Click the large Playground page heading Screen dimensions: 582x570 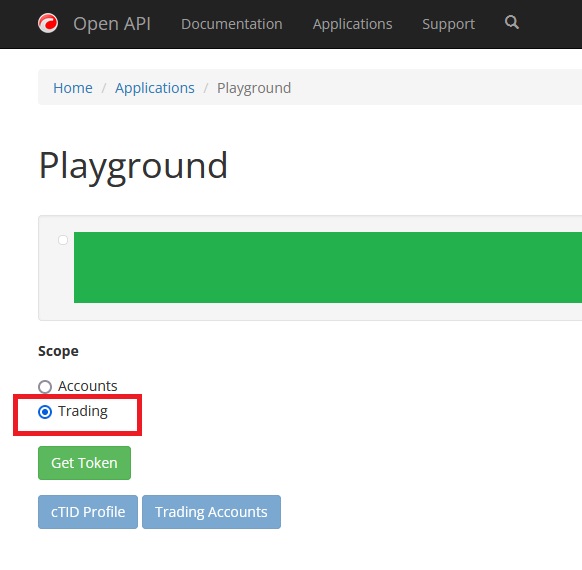point(133,166)
